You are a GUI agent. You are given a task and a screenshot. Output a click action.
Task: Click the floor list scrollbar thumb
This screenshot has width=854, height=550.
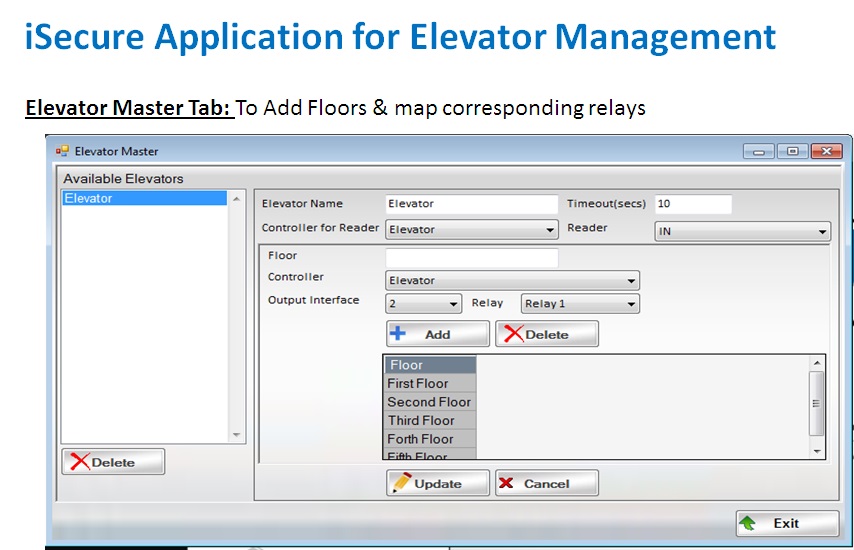816,404
